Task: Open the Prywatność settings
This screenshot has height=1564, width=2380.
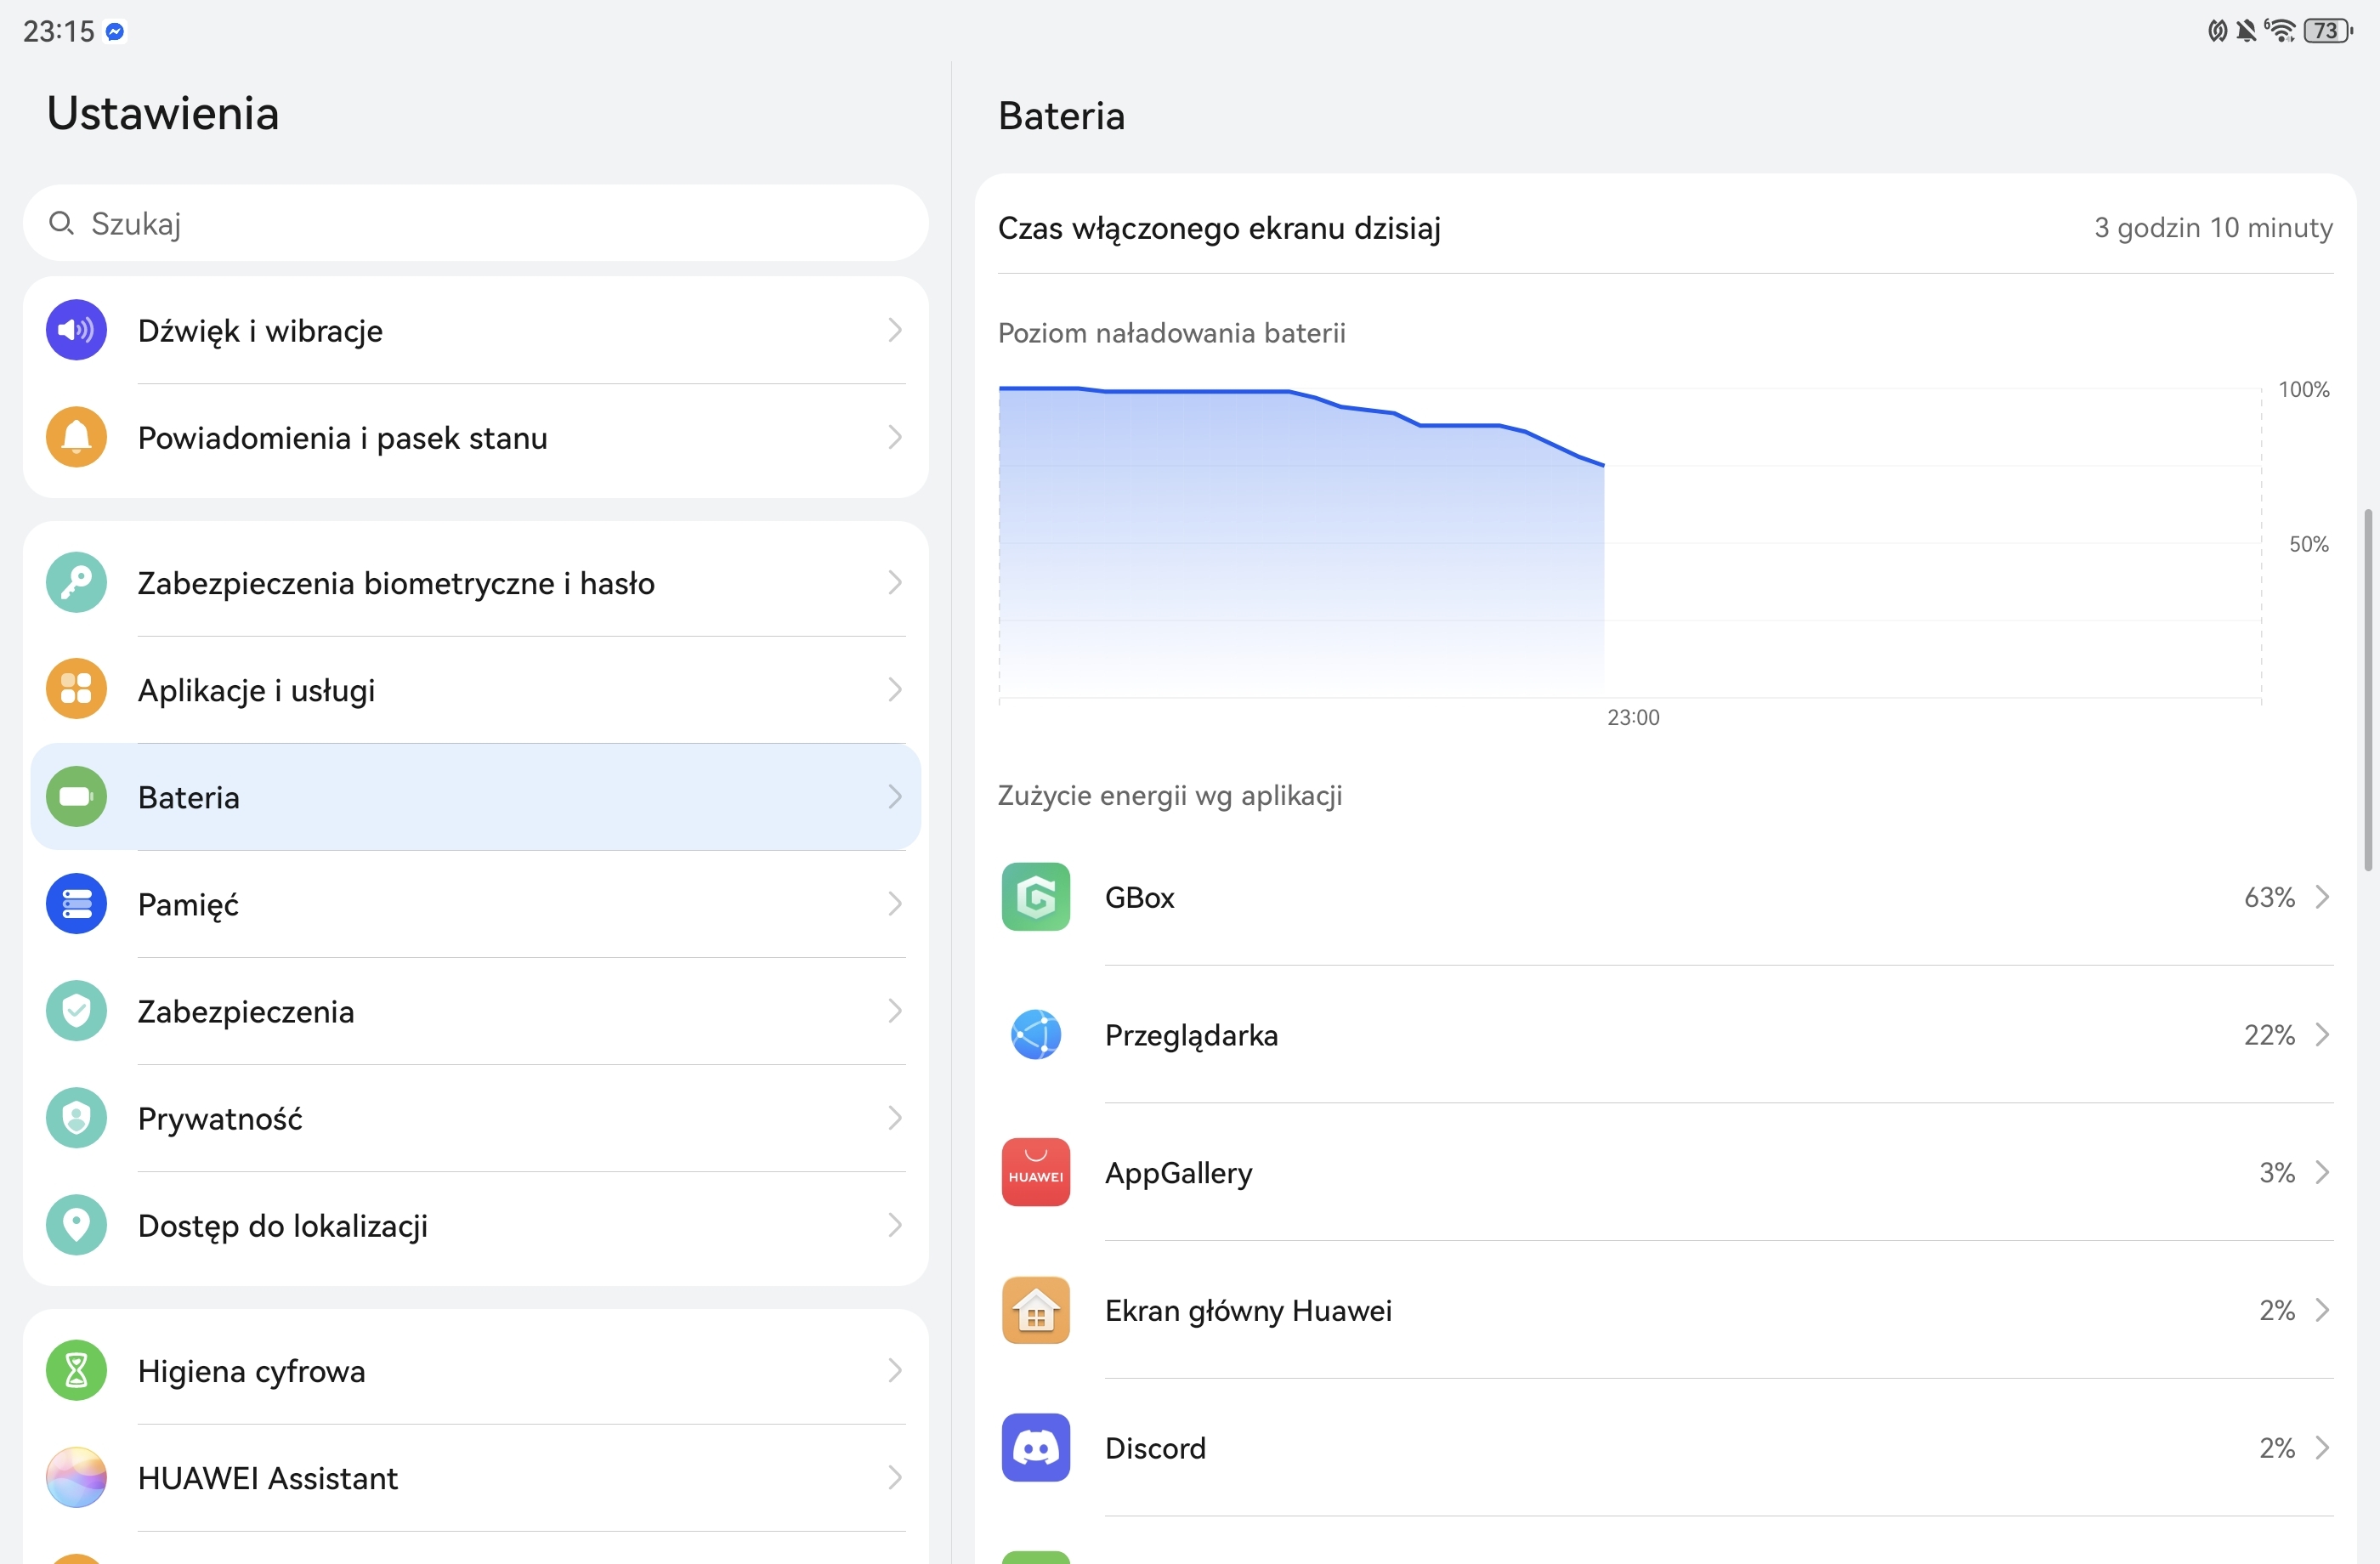Action: 476,1117
